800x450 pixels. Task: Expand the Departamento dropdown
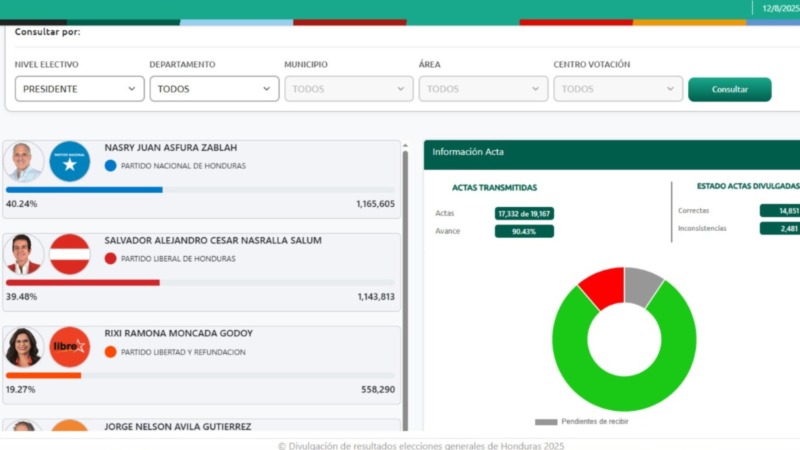click(214, 89)
